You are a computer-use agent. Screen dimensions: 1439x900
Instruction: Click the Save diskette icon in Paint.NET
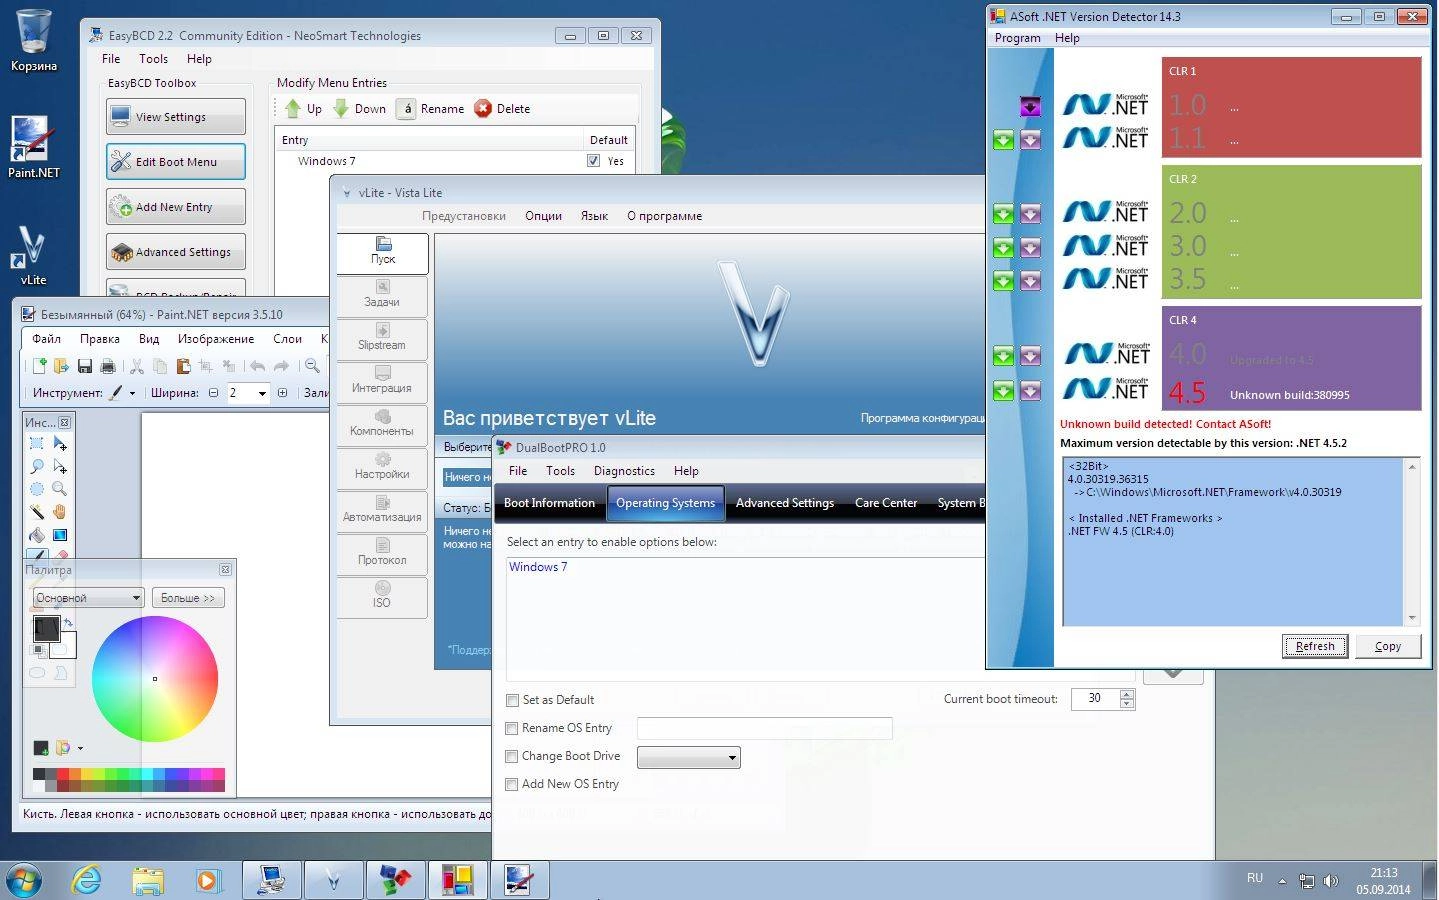pos(85,366)
